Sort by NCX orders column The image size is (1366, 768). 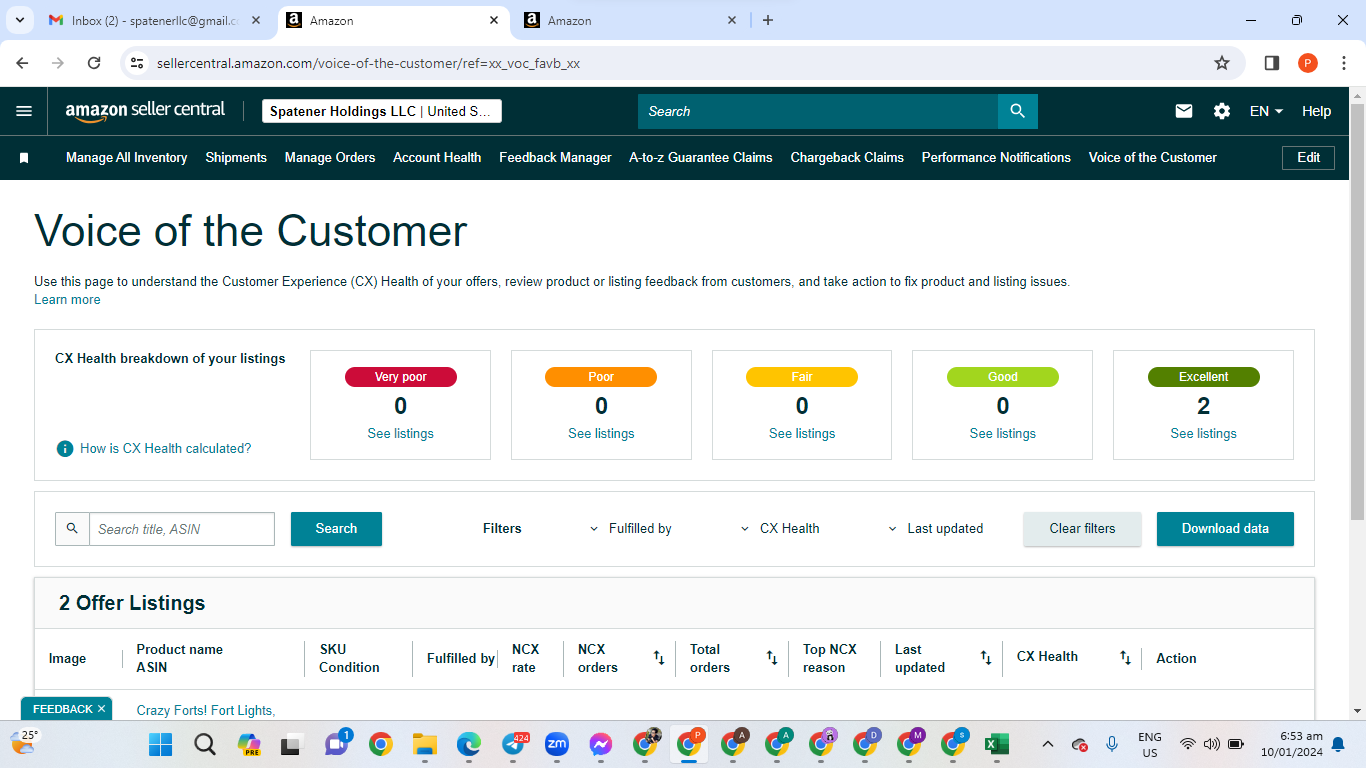659,658
